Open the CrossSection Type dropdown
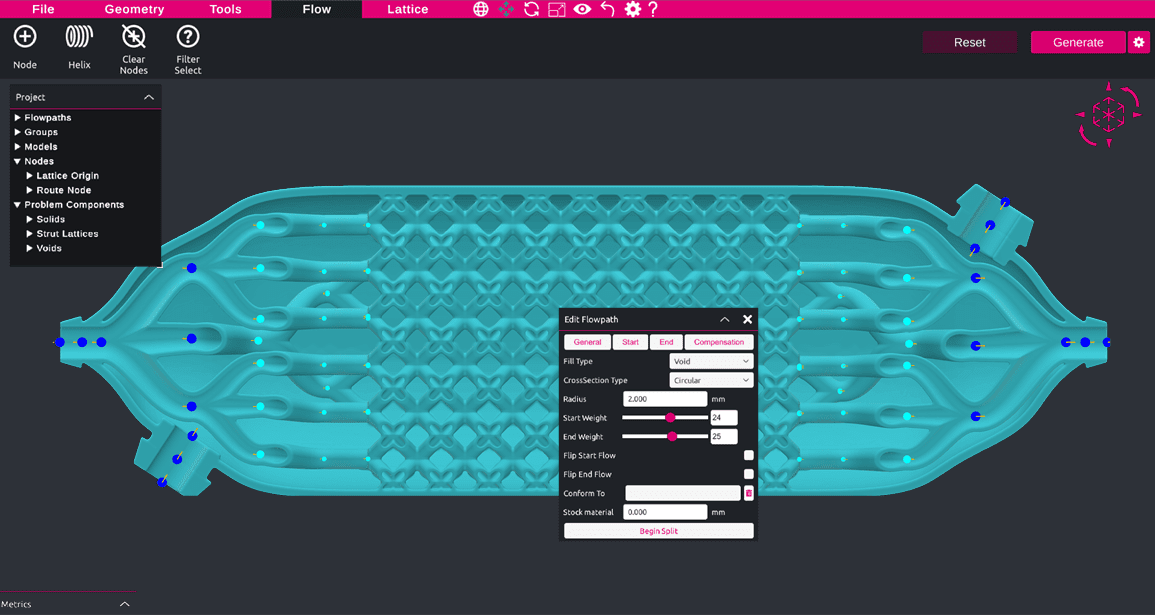The width and height of the screenshot is (1155, 615). [x=711, y=380]
